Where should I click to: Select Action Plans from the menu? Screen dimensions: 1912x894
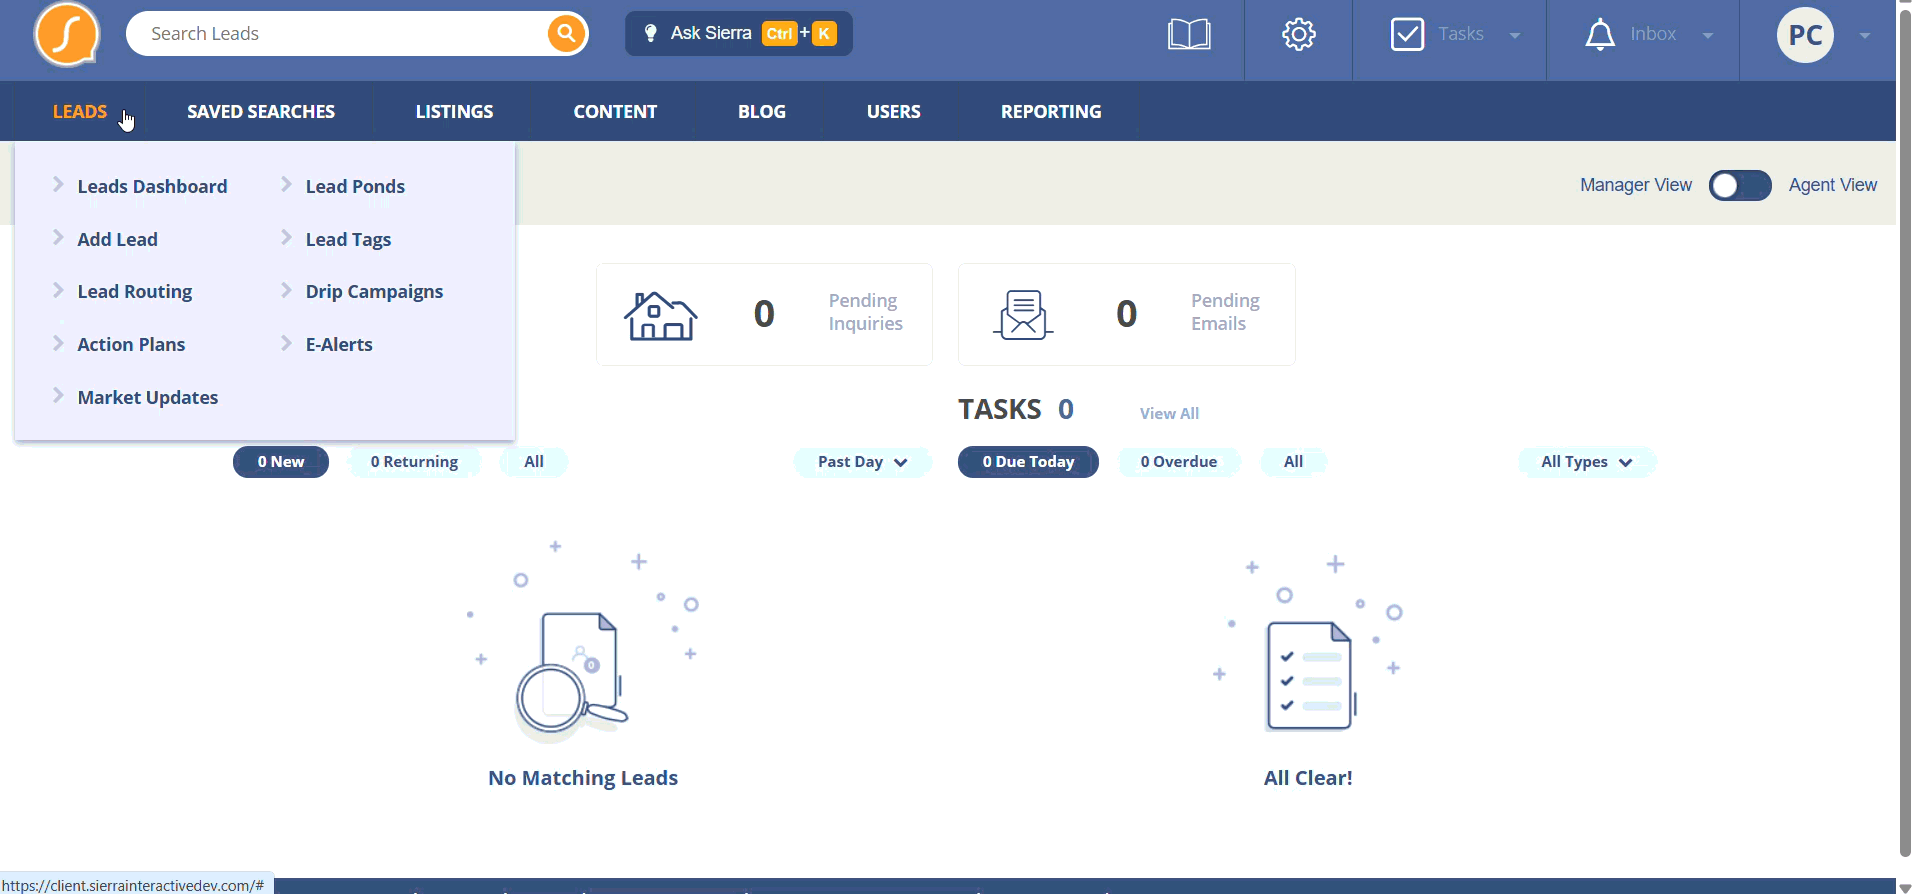(x=131, y=344)
